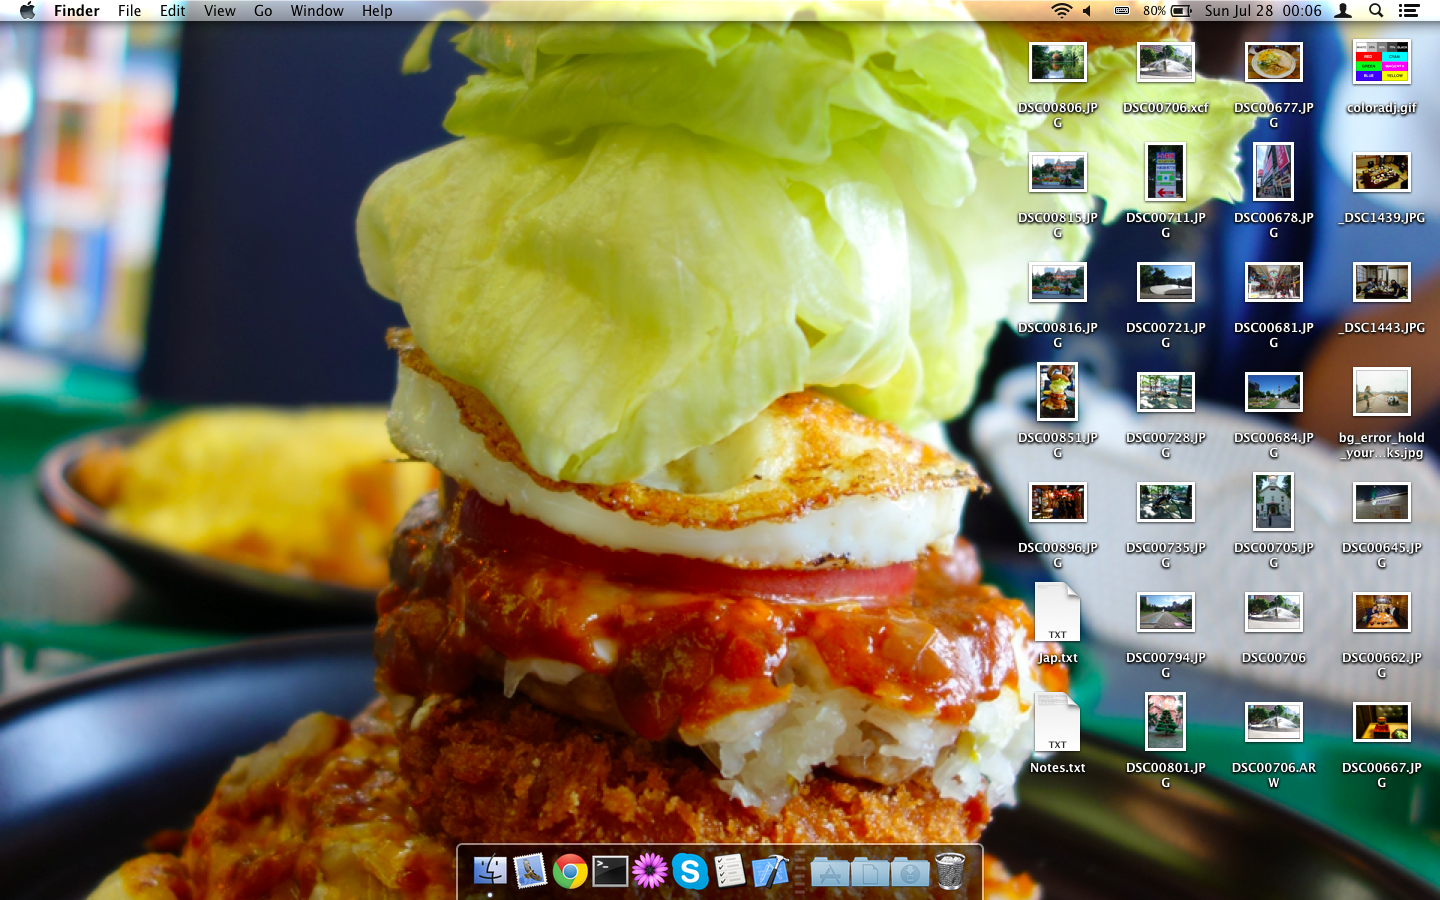The width and height of the screenshot is (1440, 900).
Task: Open the View menu
Action: click(219, 11)
